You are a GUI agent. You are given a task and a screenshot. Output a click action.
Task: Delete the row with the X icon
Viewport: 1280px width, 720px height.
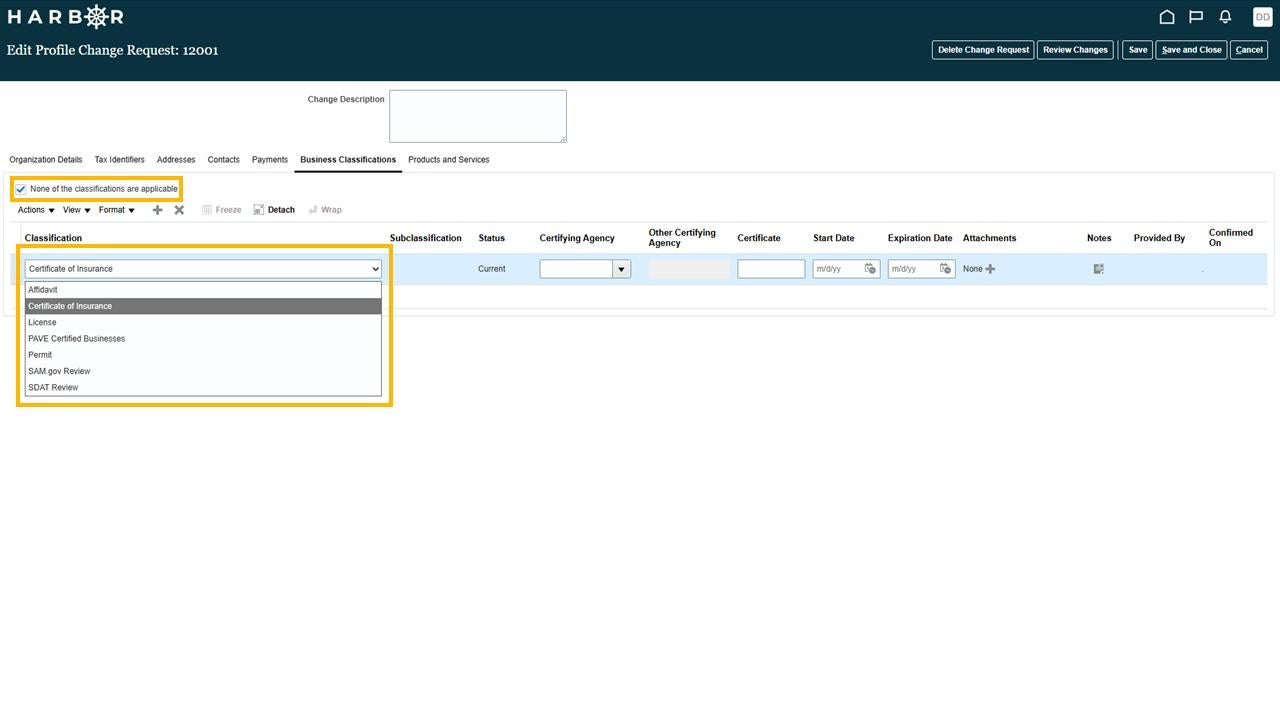click(179, 210)
